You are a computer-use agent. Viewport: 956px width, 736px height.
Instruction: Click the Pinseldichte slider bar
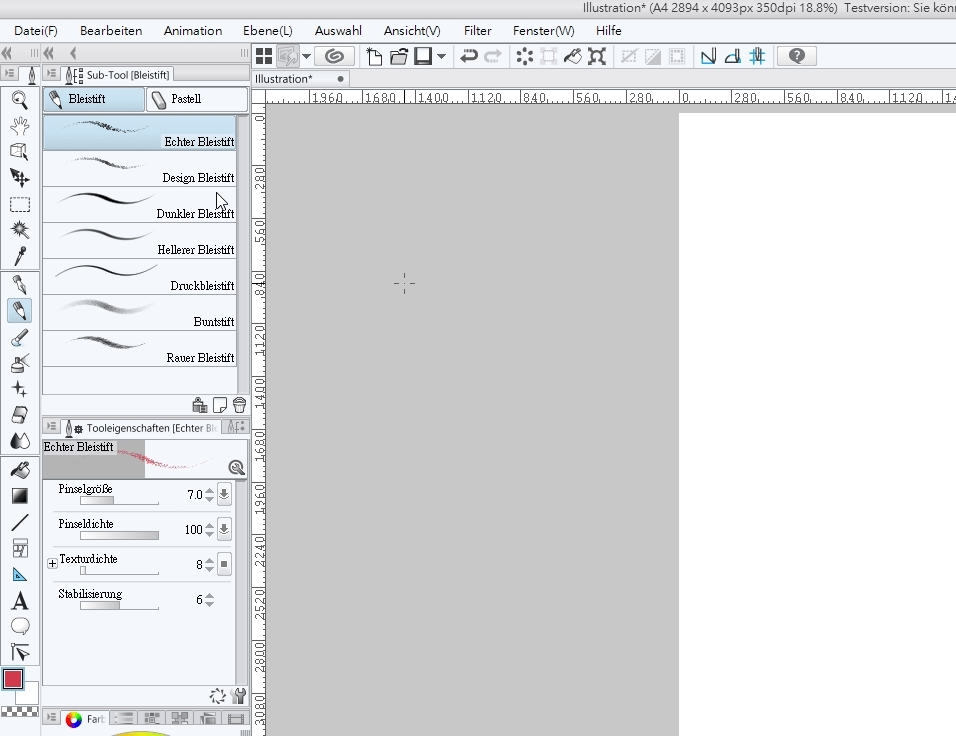tap(119, 535)
